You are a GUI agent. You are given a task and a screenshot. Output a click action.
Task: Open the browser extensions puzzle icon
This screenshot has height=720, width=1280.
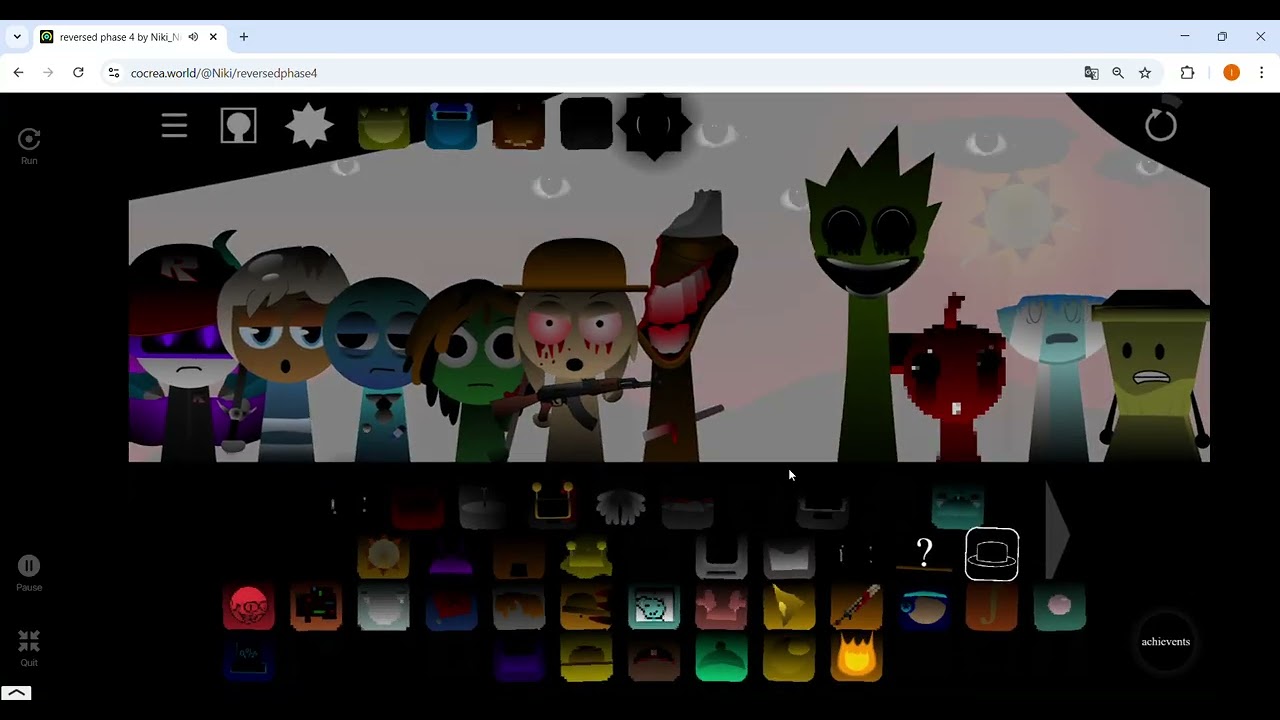[x=1188, y=73]
